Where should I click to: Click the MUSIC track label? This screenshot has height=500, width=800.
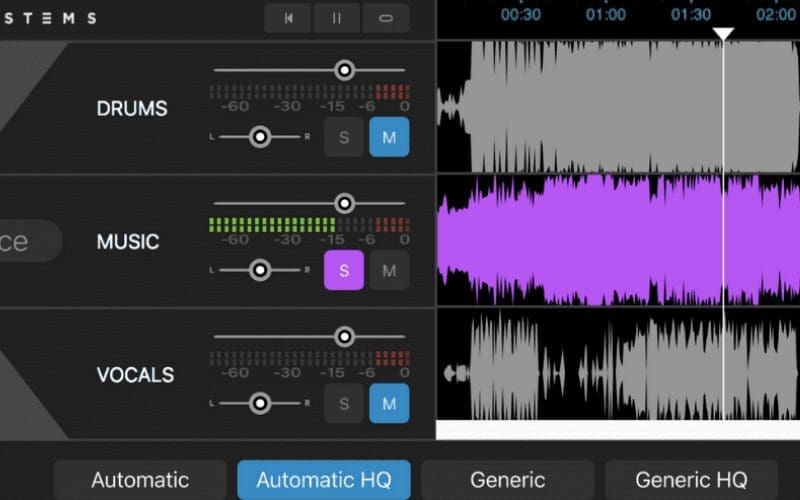[x=128, y=242]
